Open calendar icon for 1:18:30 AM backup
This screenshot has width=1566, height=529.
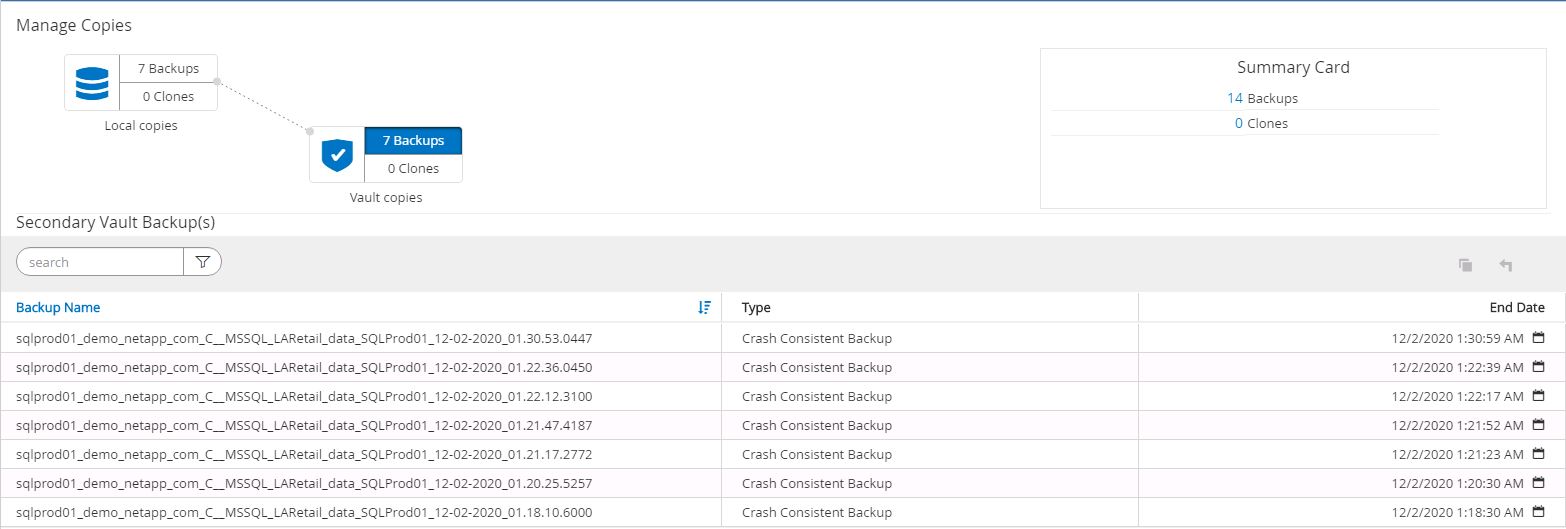(x=1539, y=512)
